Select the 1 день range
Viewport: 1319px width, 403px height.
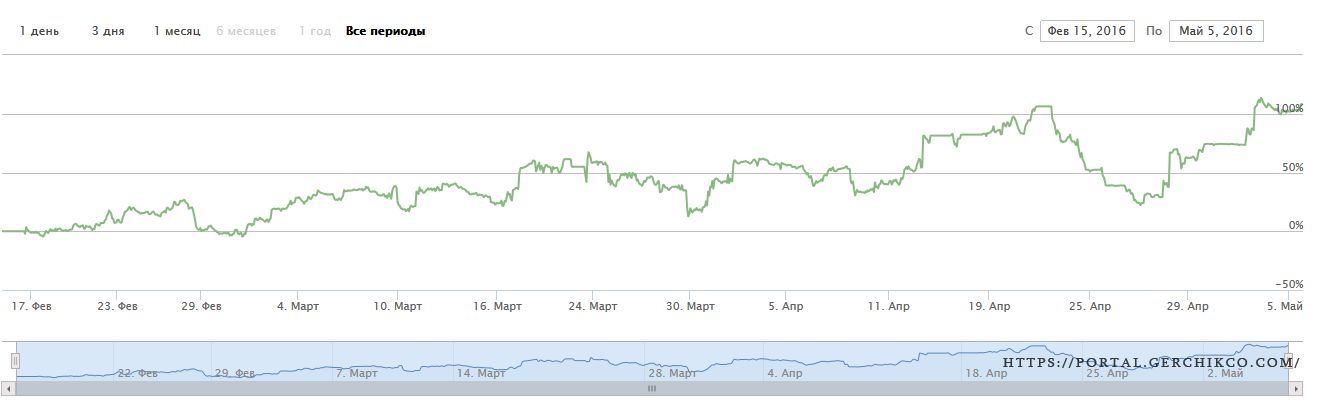point(40,31)
